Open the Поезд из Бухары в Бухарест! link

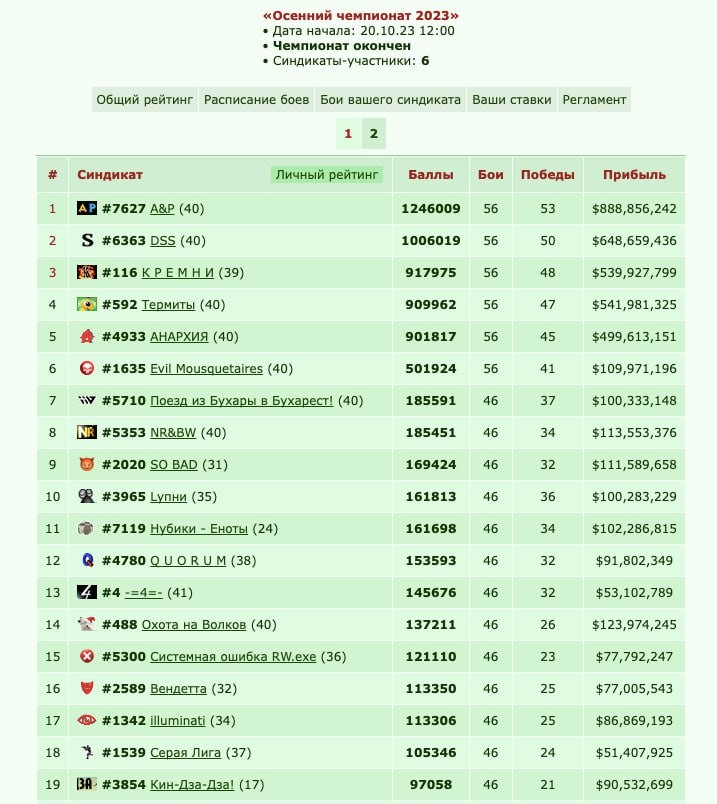tap(242, 400)
